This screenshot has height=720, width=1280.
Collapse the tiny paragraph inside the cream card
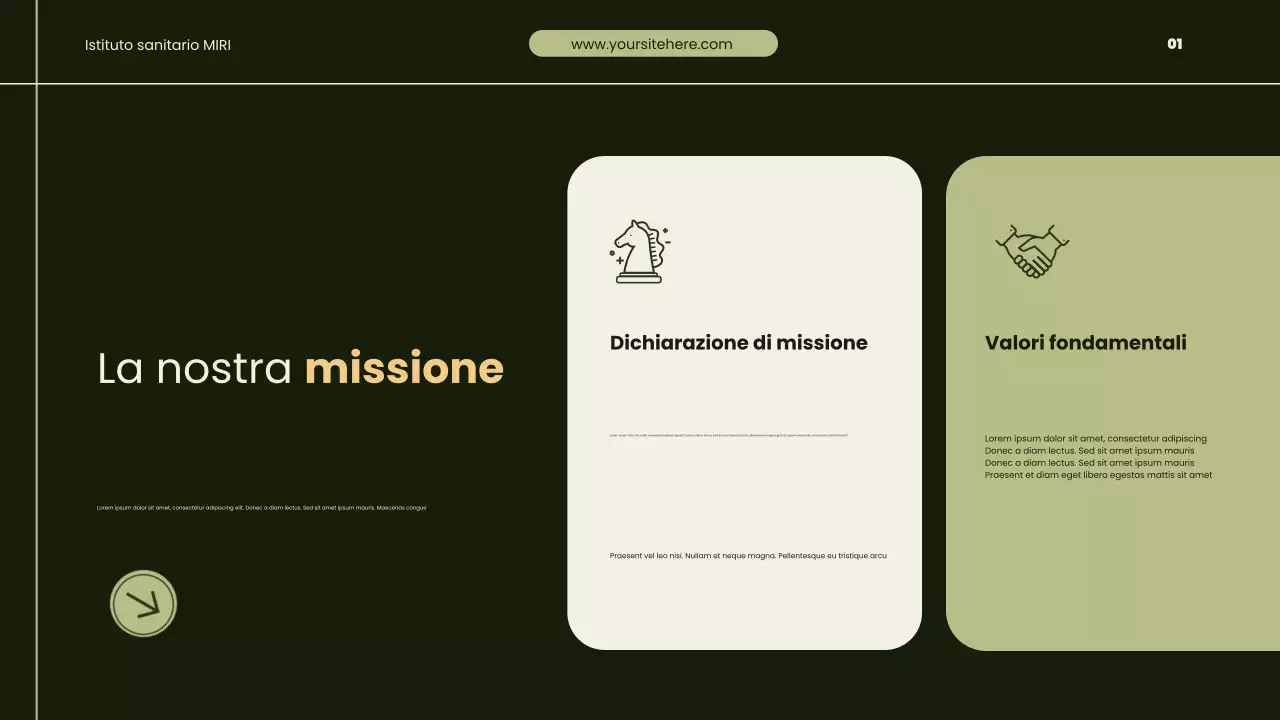[x=727, y=434]
